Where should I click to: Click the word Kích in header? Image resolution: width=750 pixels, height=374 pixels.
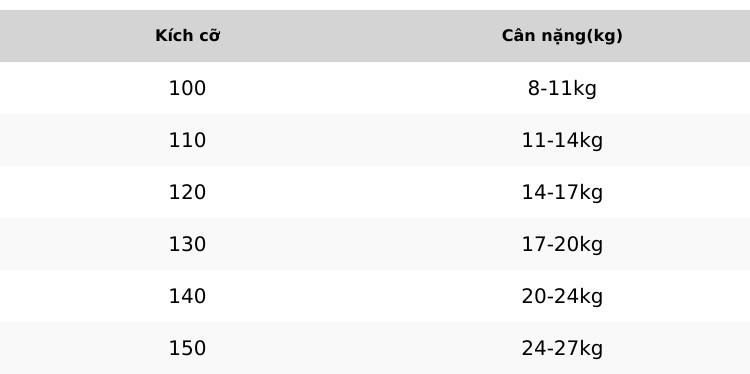(171, 36)
